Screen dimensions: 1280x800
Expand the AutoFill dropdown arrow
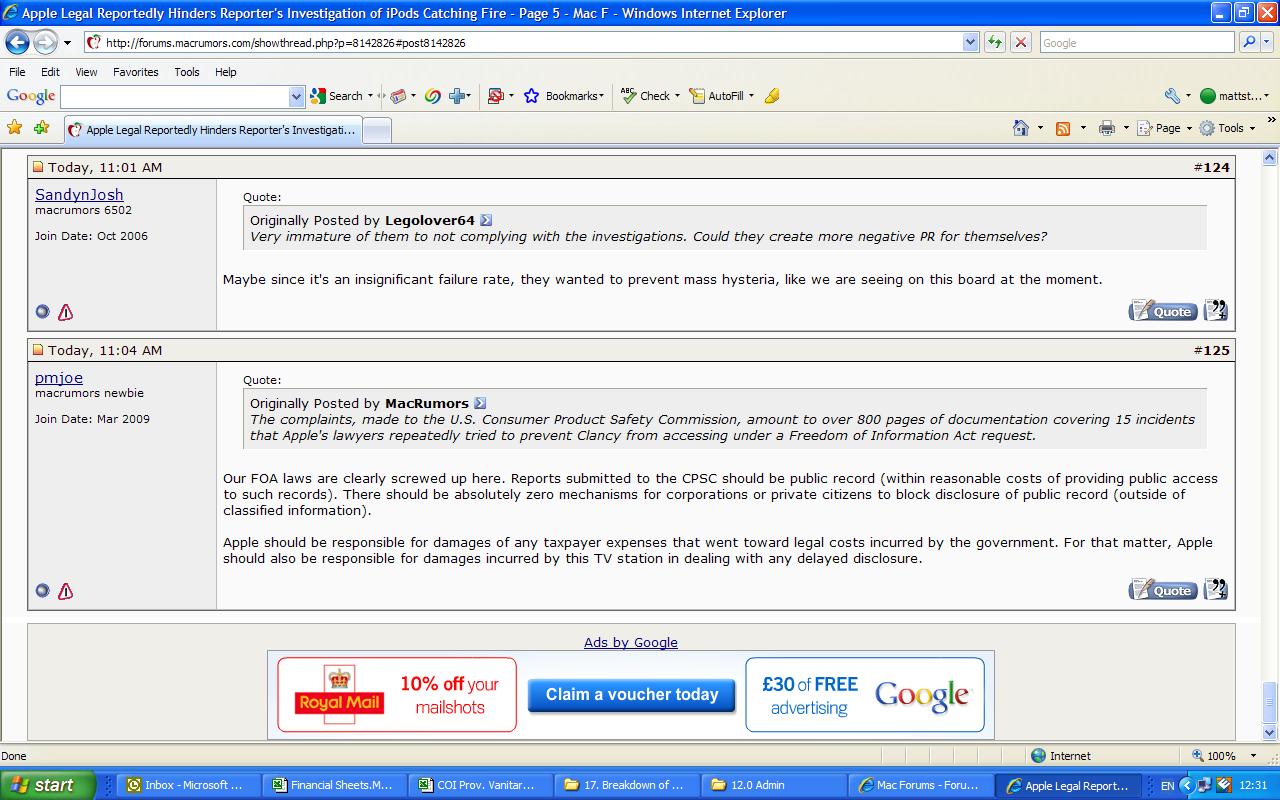coord(751,96)
